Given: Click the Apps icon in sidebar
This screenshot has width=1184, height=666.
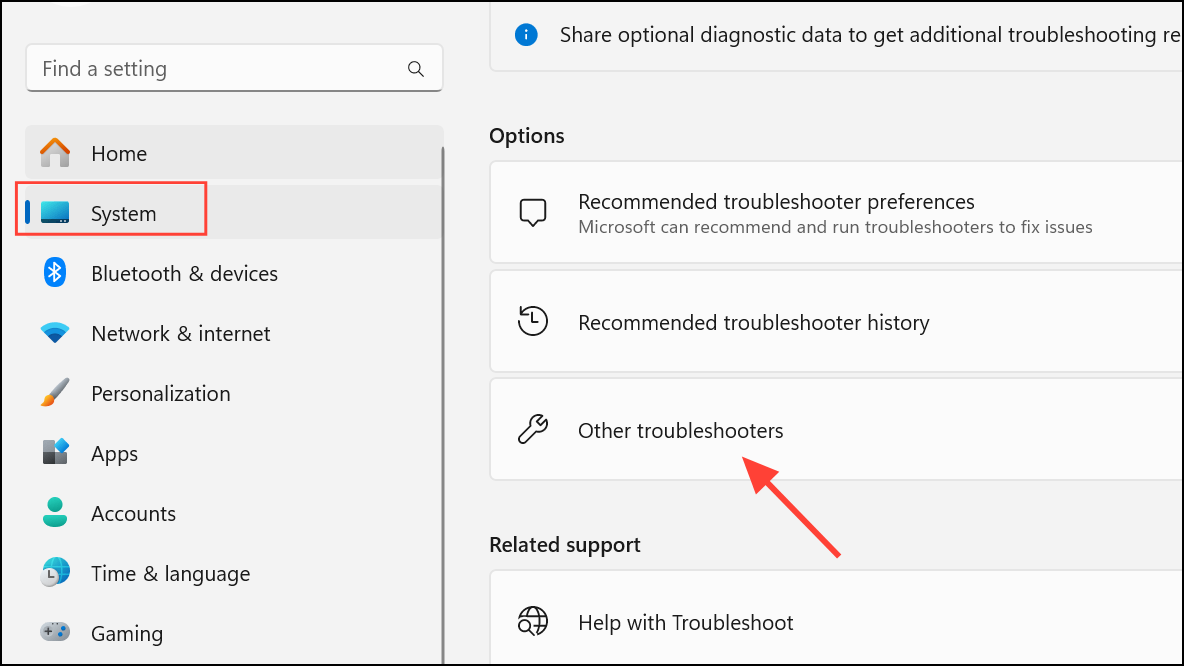Looking at the screenshot, I should (x=55, y=453).
